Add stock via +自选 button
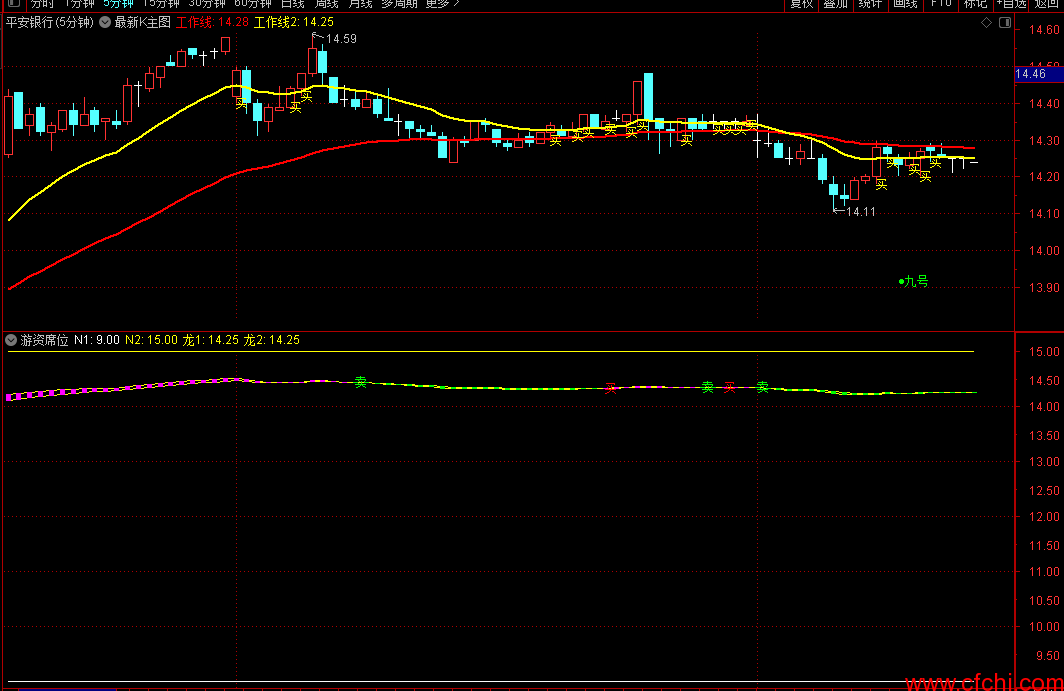Viewport: 1064px width, 691px height. 1011,3
